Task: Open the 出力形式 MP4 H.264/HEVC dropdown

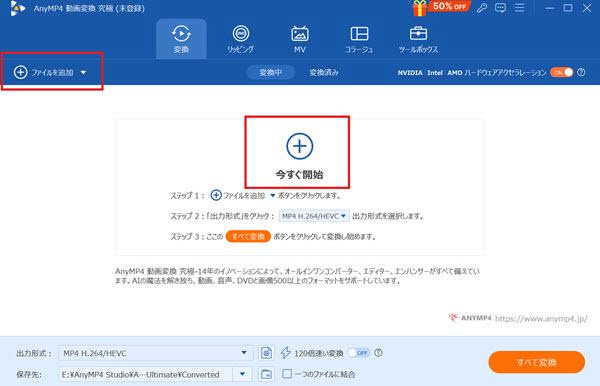Action: pyautogui.click(x=156, y=353)
